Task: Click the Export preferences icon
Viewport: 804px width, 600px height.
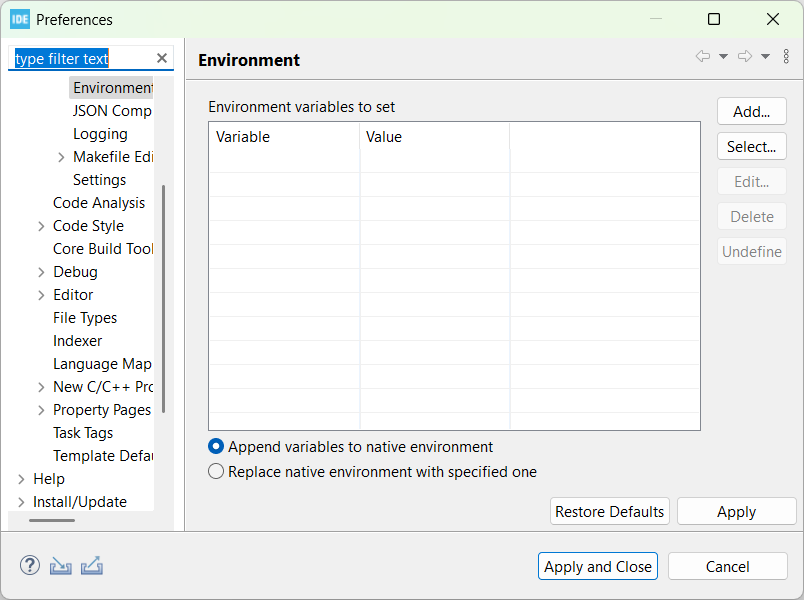Action: pos(92,566)
